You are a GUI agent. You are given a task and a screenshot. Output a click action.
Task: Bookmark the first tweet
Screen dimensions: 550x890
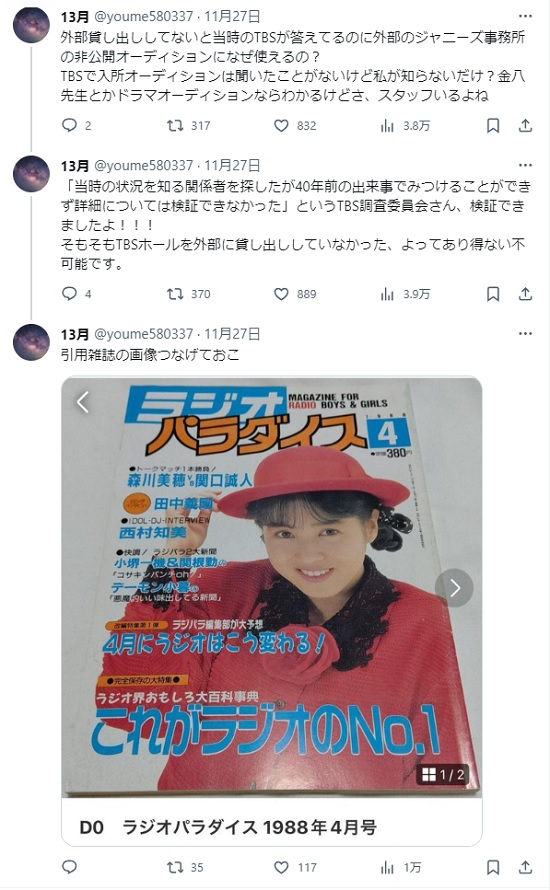[493, 125]
